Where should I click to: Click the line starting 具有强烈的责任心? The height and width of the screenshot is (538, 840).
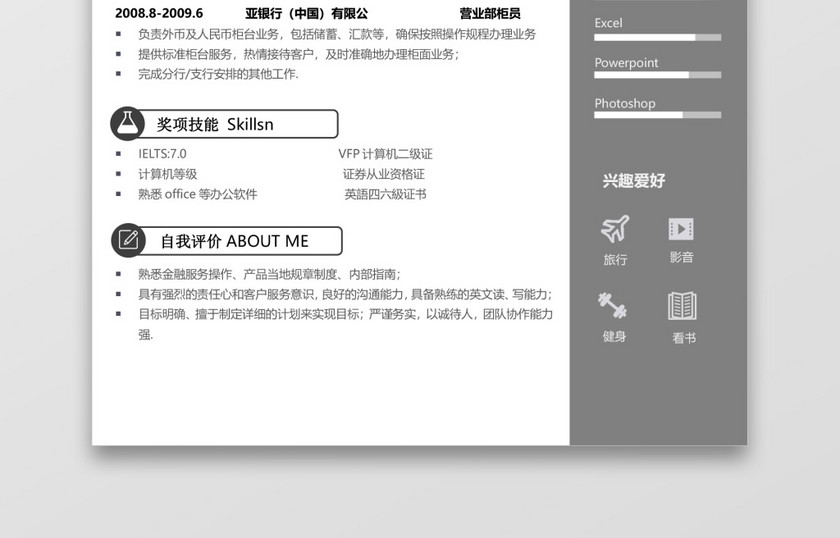[x=345, y=294]
